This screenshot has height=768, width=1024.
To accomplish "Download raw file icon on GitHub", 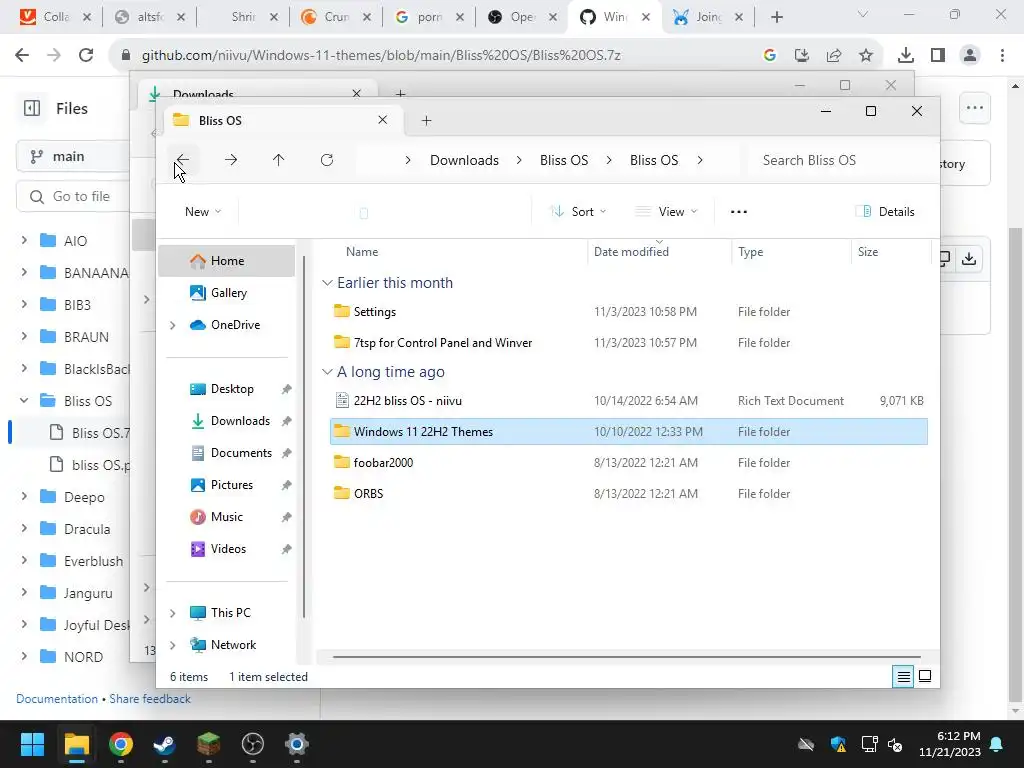I will point(969,259).
